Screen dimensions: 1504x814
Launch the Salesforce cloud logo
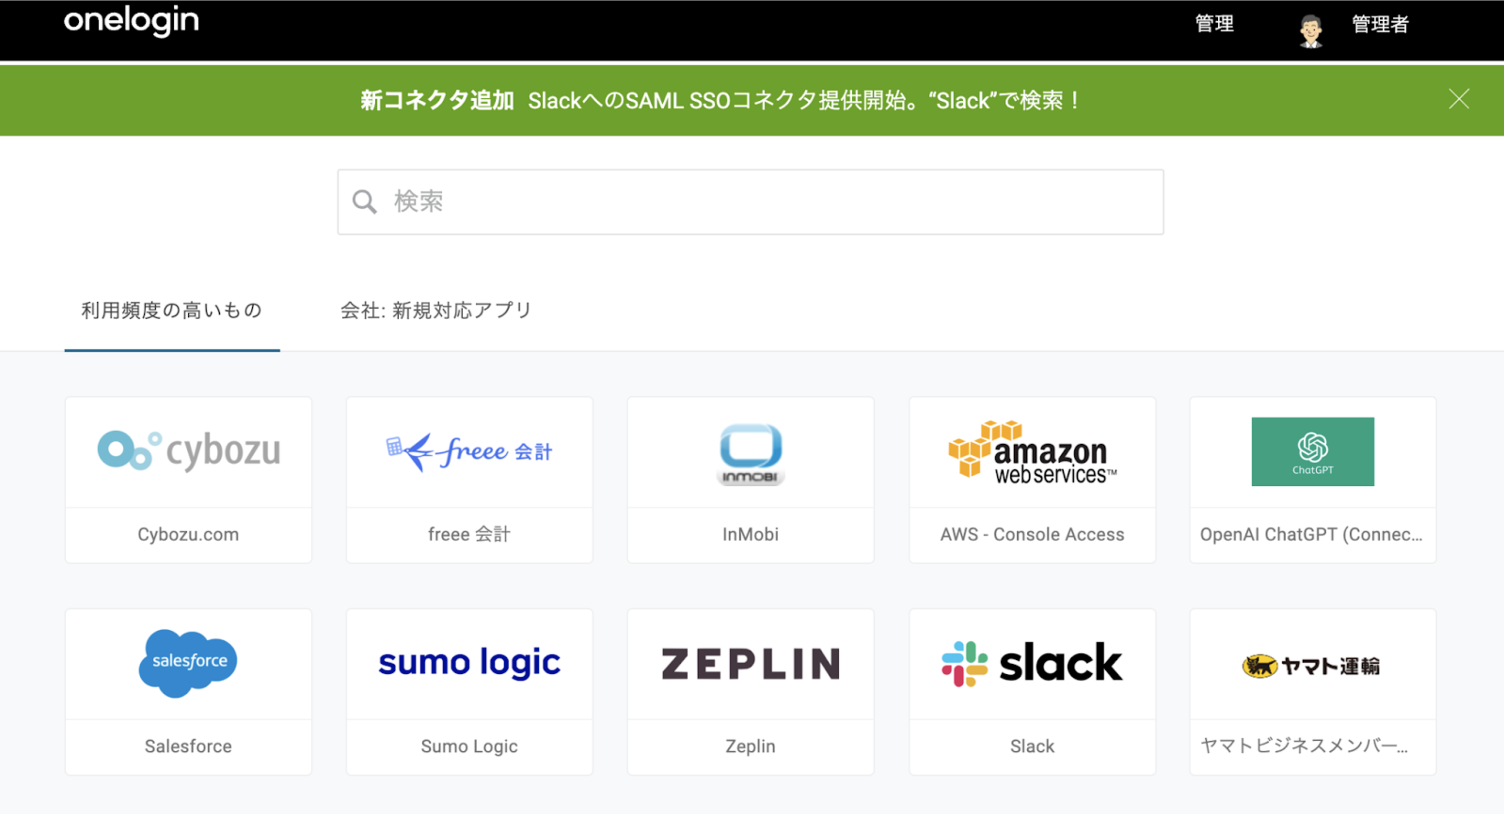click(188, 663)
